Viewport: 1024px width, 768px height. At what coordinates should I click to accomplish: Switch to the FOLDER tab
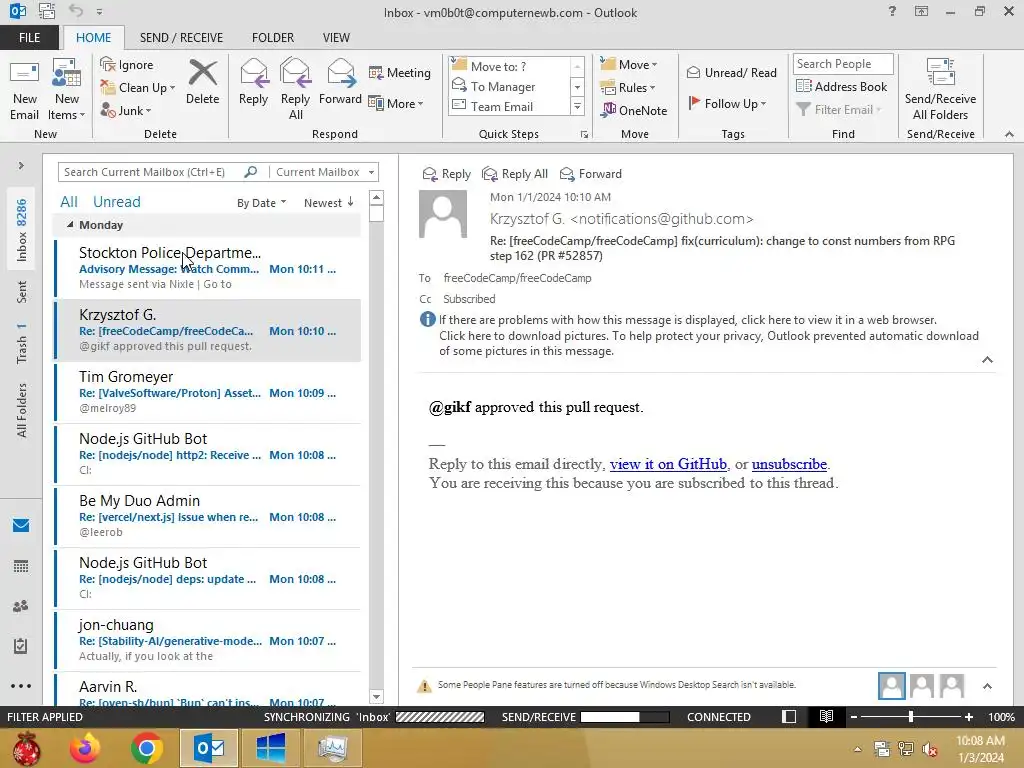pos(273,37)
